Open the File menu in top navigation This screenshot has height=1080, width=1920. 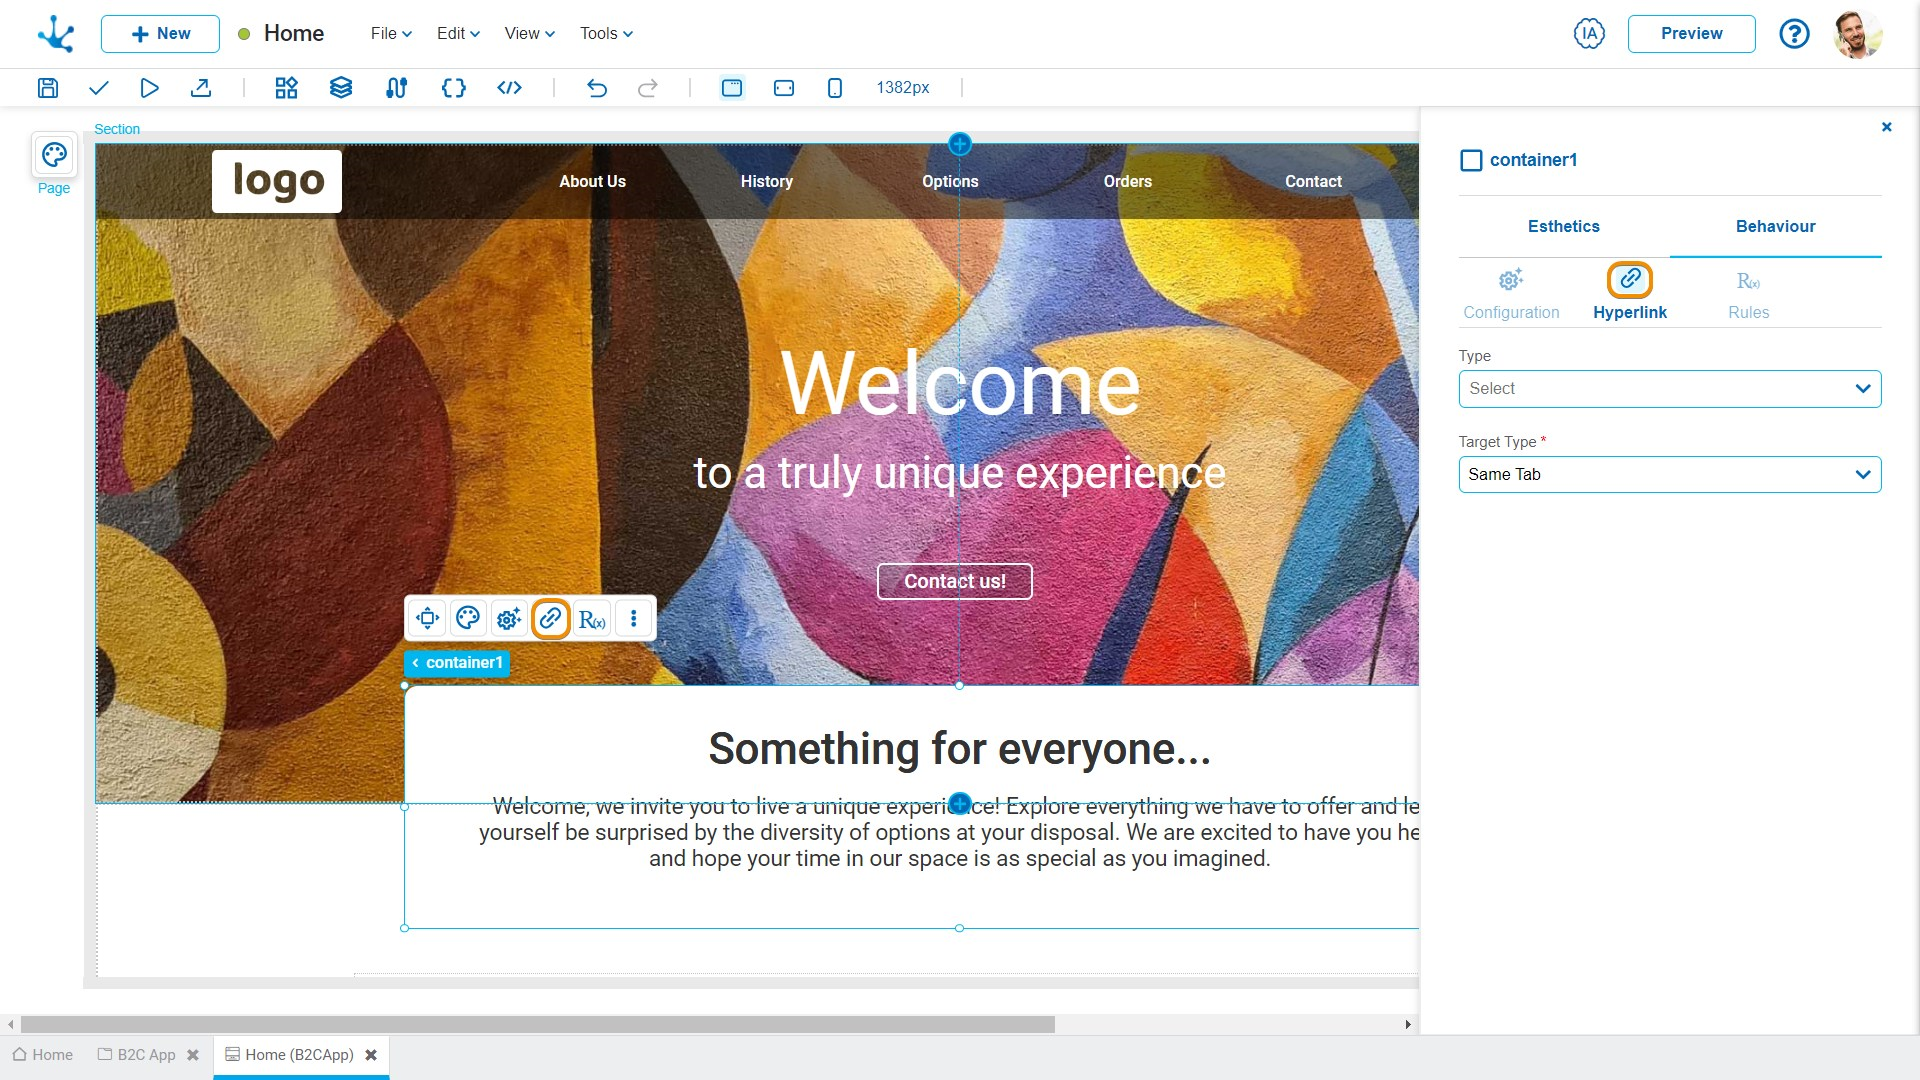(x=389, y=33)
